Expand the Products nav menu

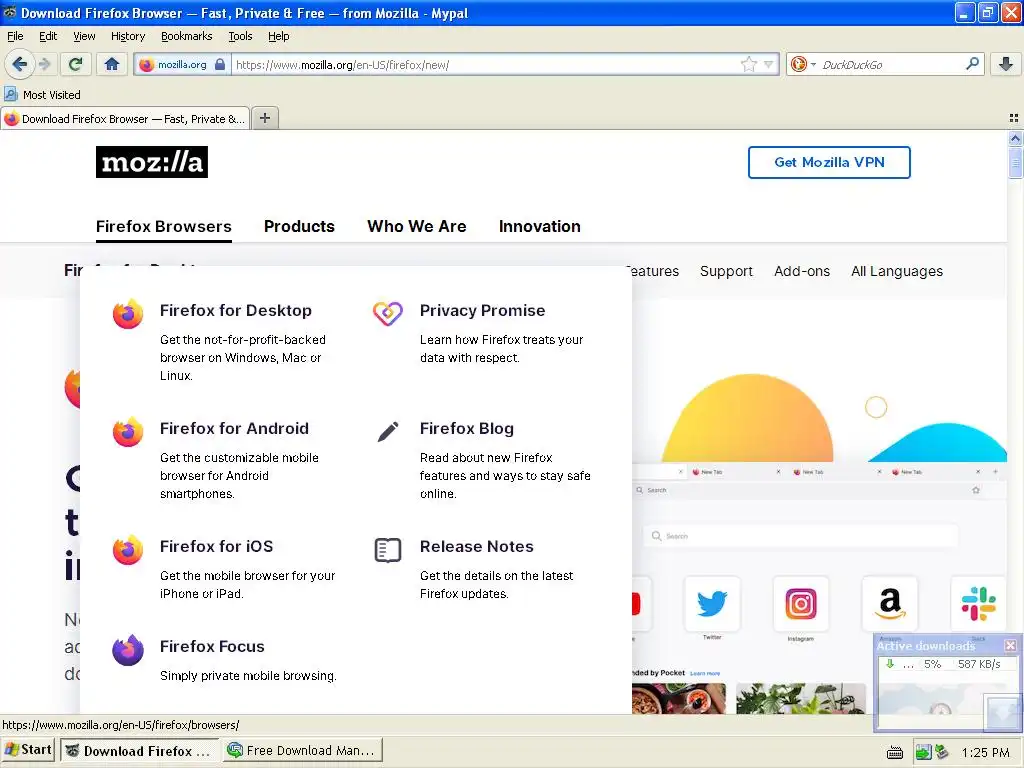299,226
